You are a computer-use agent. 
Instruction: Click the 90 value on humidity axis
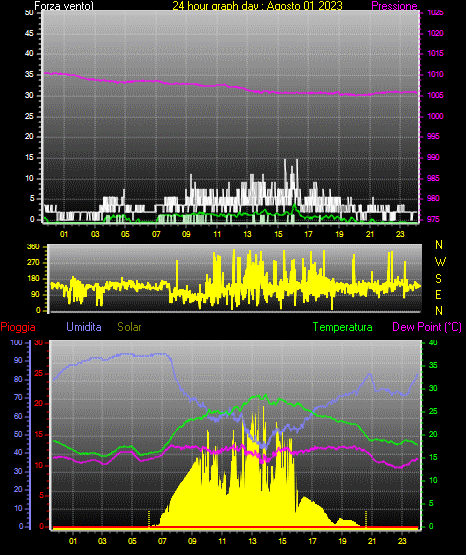(18, 360)
